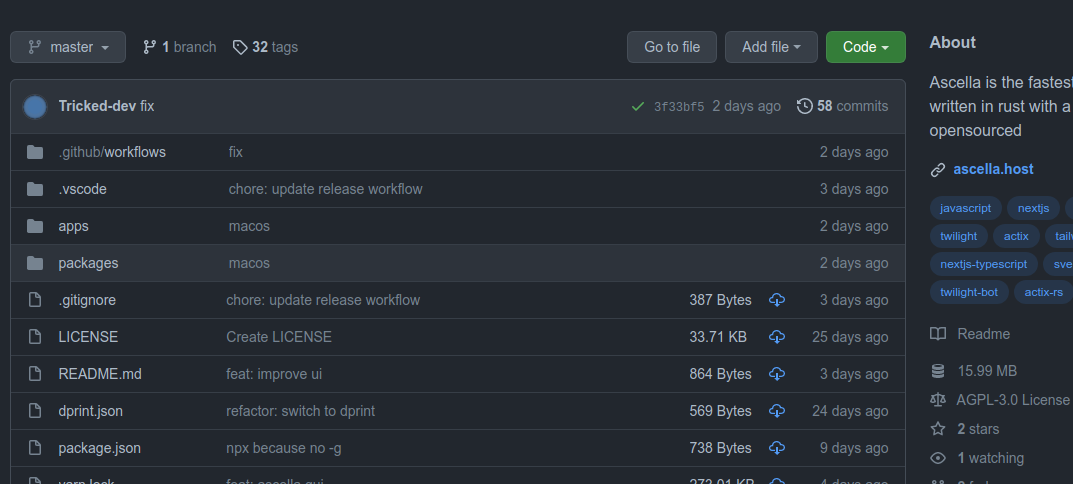
Task: Open commit hash 3f33bf5
Action: (679, 107)
